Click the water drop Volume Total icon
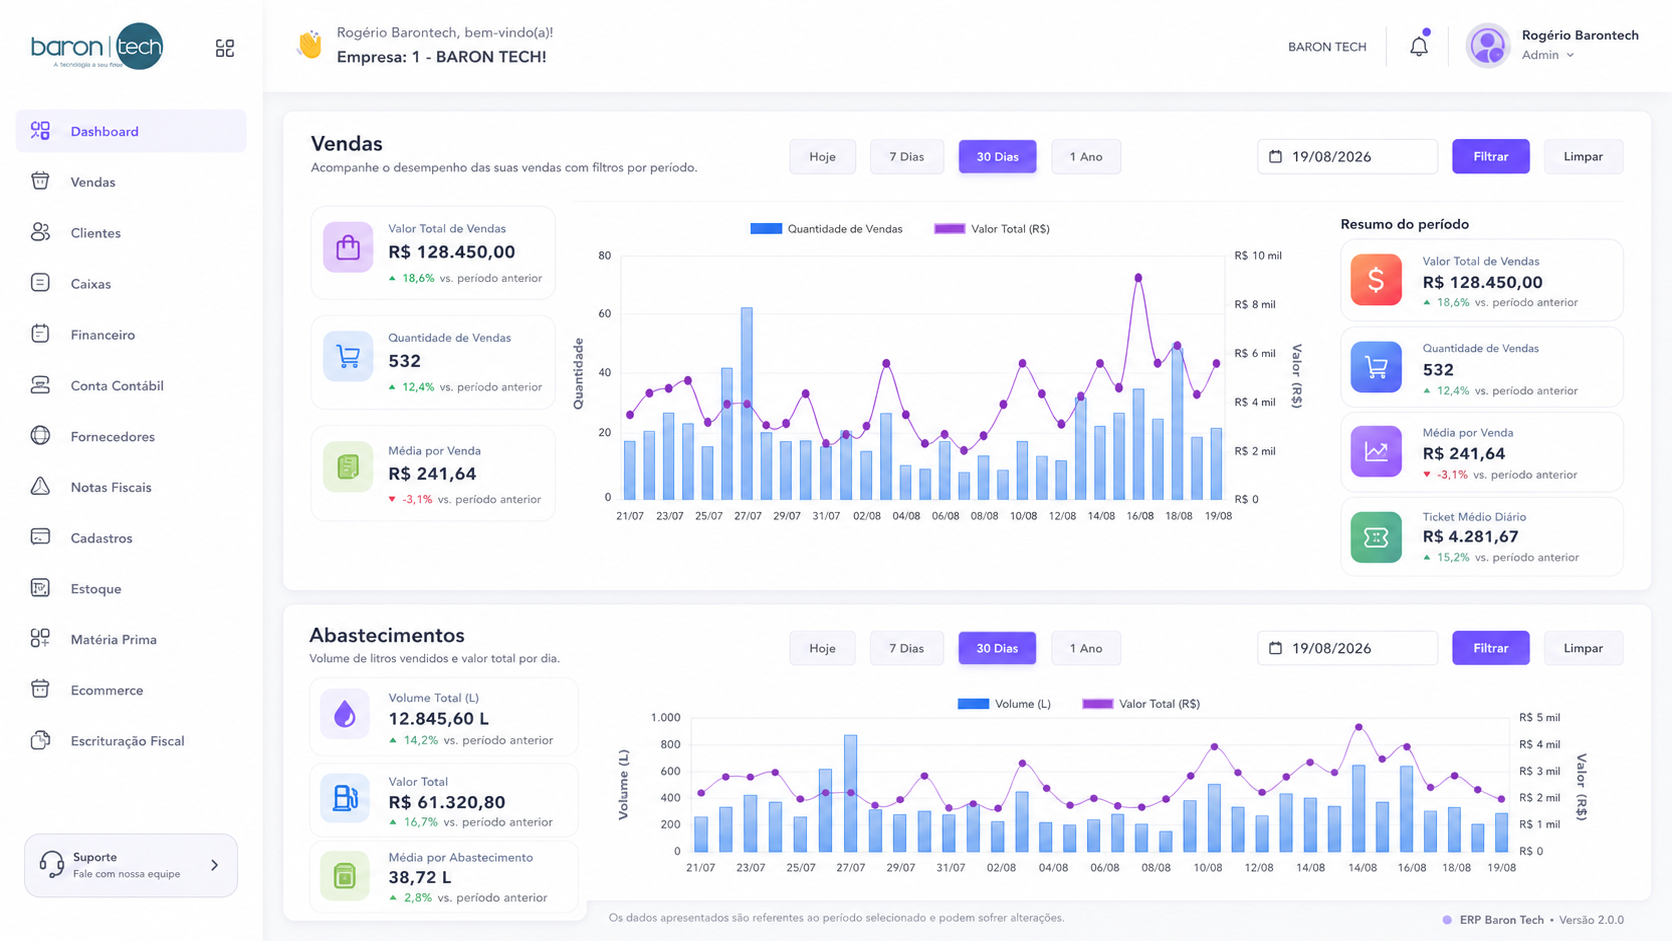This screenshot has height=941, width=1672. [x=345, y=714]
